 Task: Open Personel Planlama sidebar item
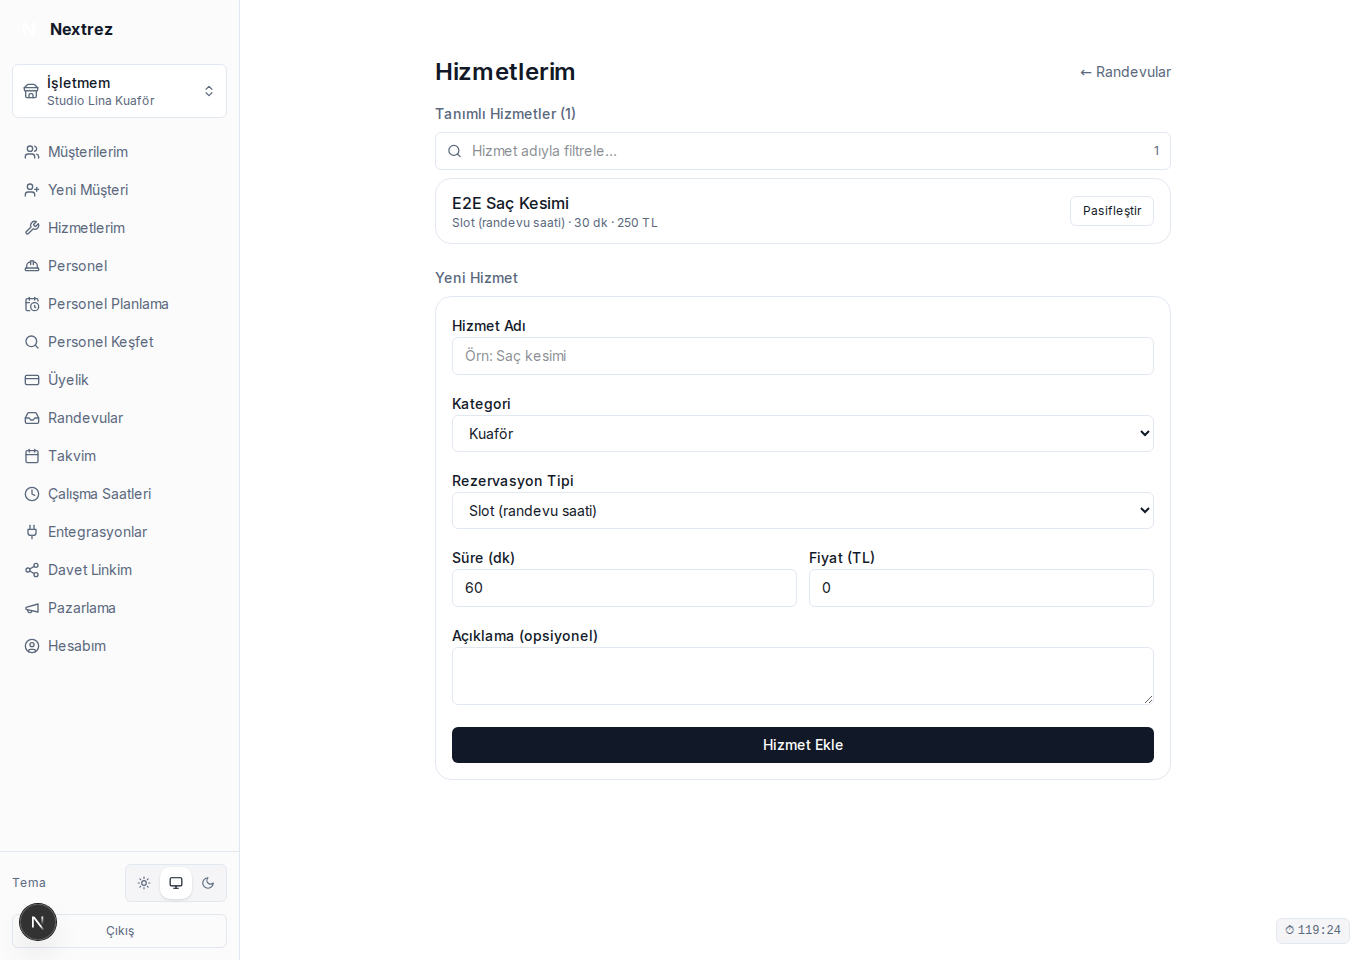[x=120, y=304]
